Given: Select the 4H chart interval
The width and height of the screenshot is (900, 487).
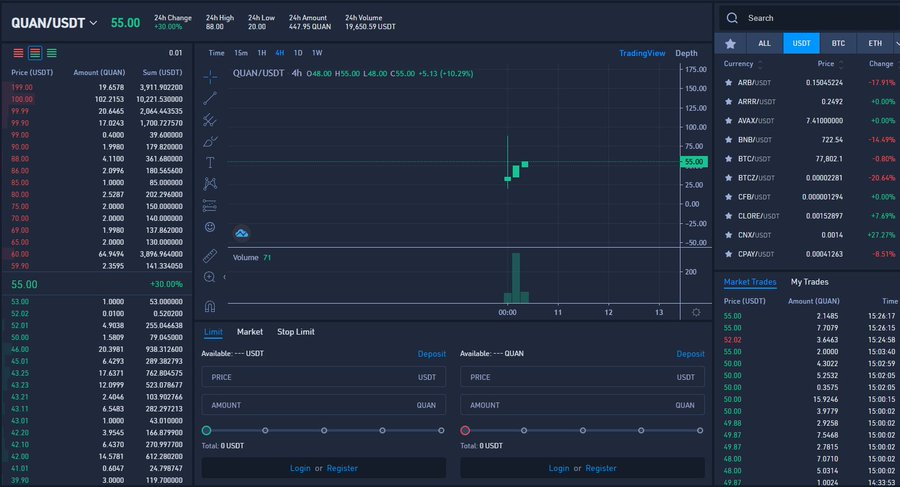Looking at the screenshot, I should (x=280, y=53).
